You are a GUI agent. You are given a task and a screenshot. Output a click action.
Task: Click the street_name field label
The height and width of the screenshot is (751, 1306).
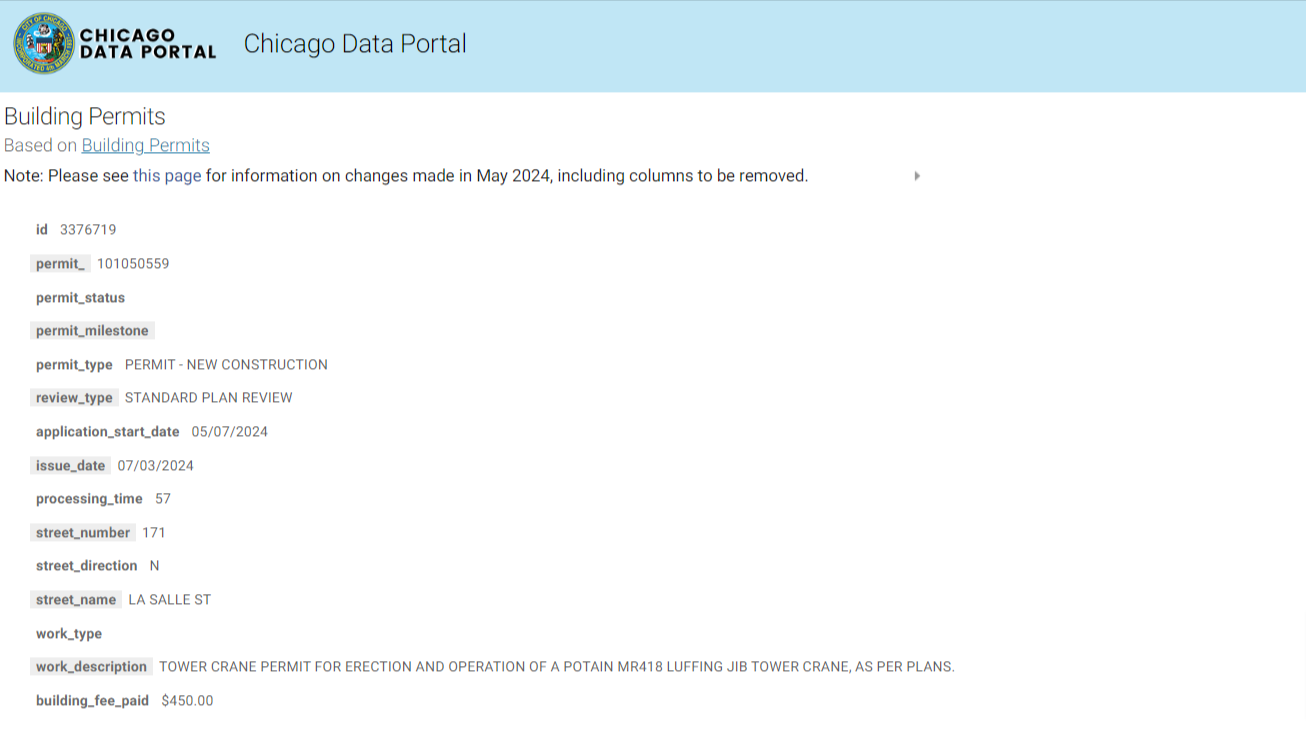click(x=76, y=600)
